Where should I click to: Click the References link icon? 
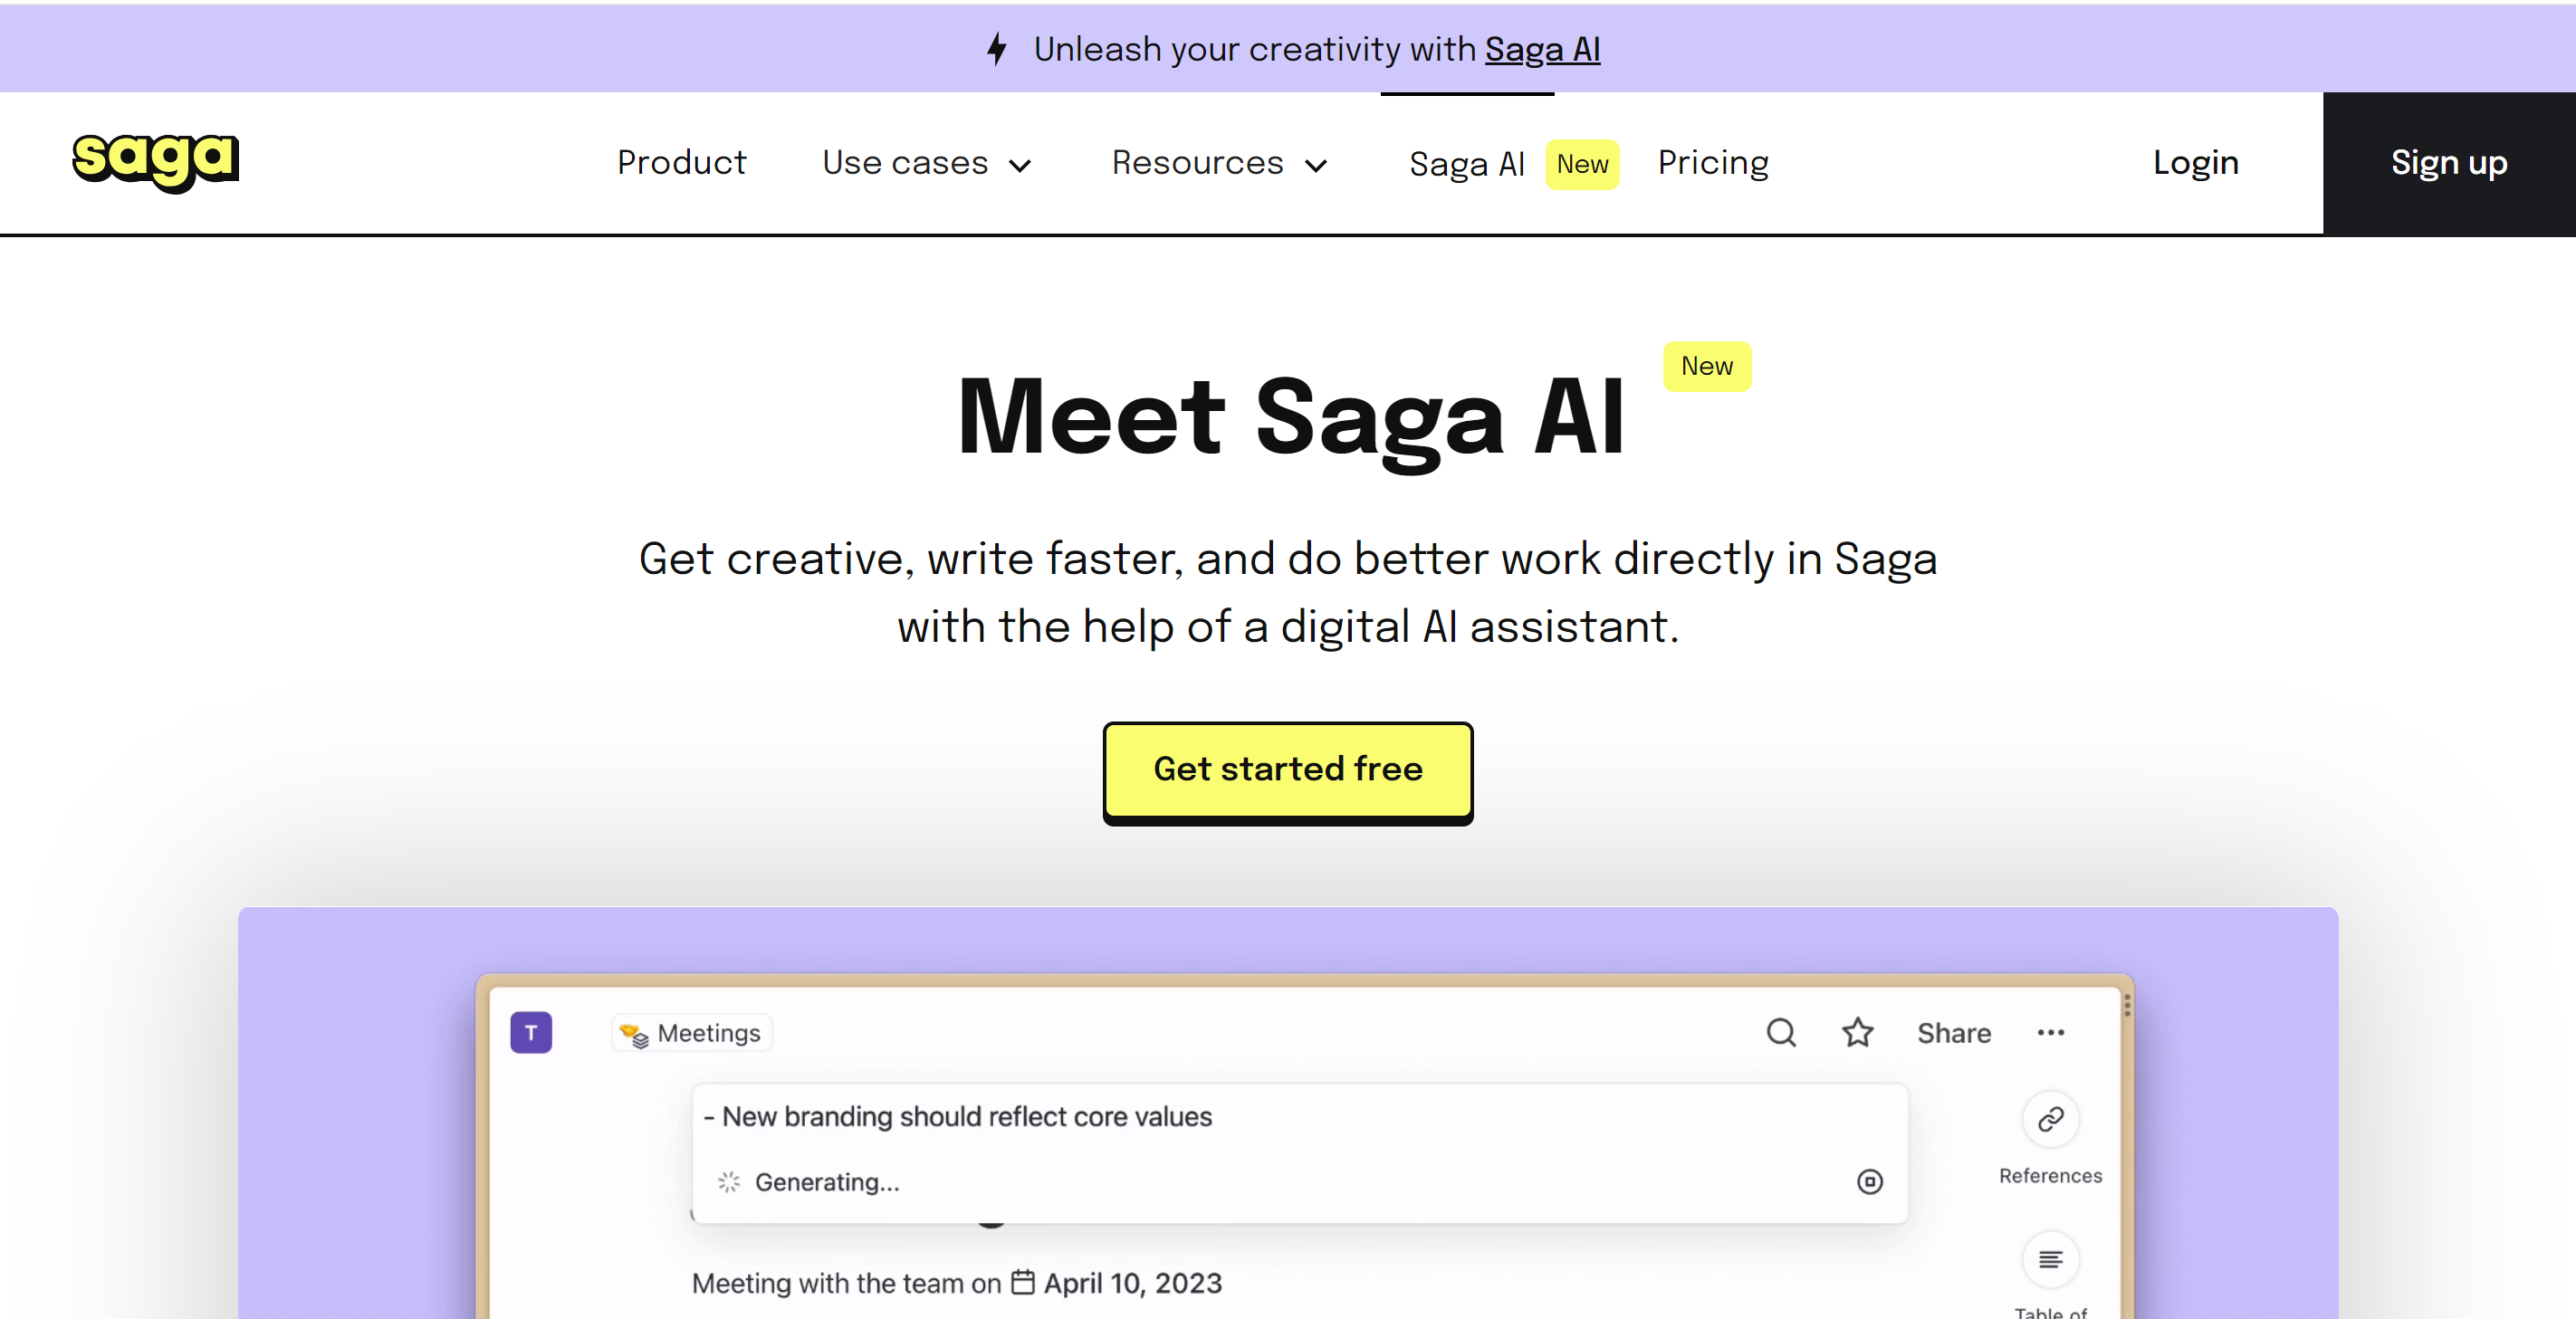pos(2050,1119)
